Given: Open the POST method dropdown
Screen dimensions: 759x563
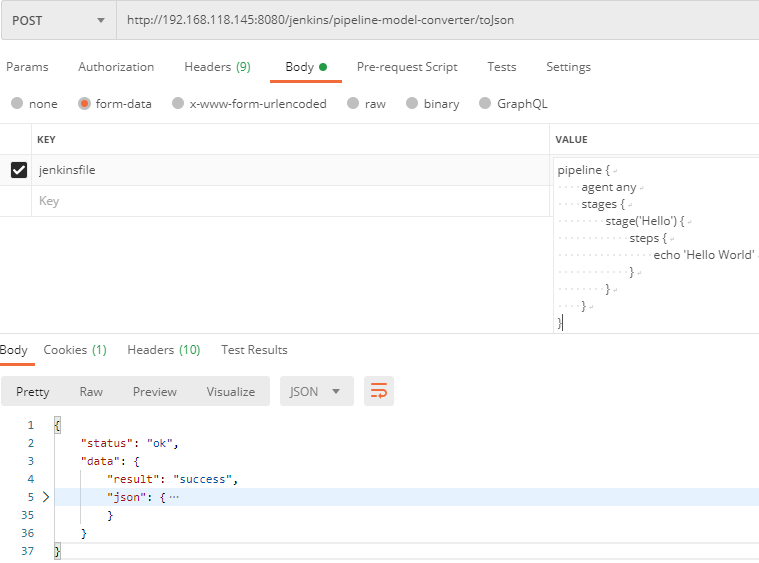Looking at the screenshot, I should click(59, 20).
